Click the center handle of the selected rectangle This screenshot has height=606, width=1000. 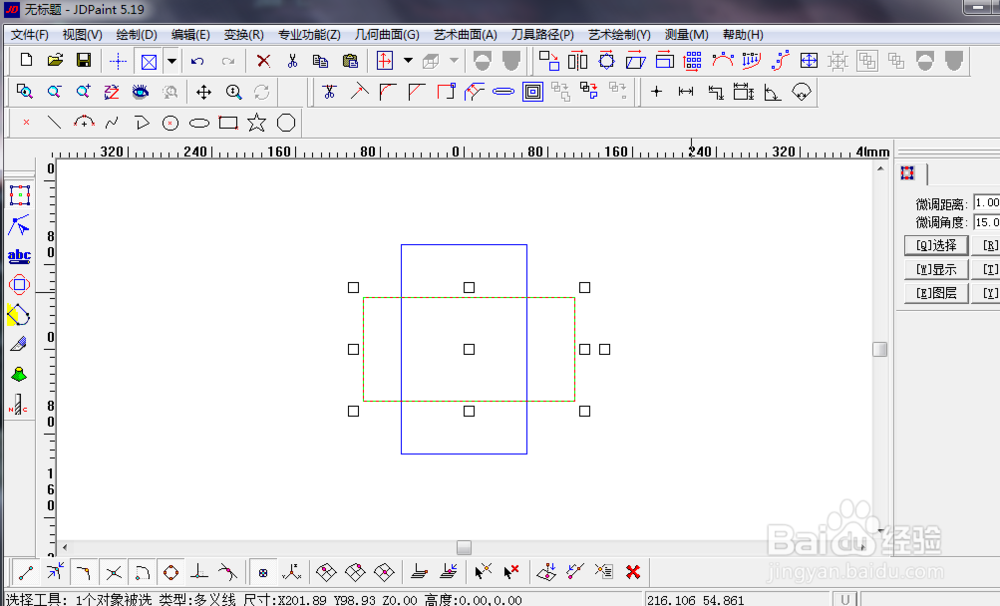469,350
